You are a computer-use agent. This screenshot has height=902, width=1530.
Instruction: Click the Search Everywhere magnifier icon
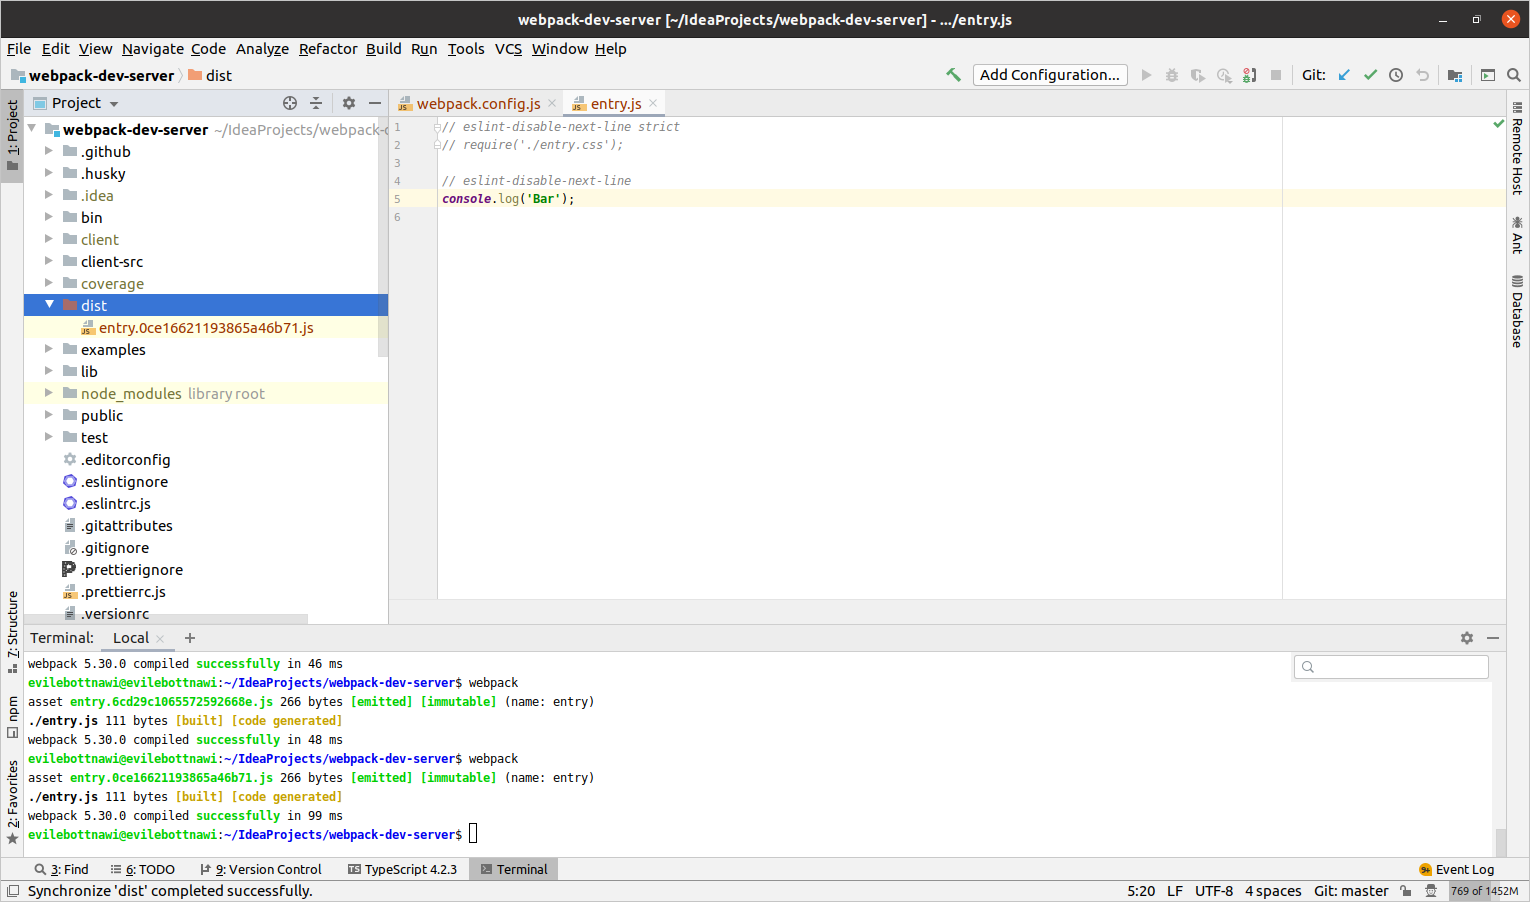coord(1514,75)
